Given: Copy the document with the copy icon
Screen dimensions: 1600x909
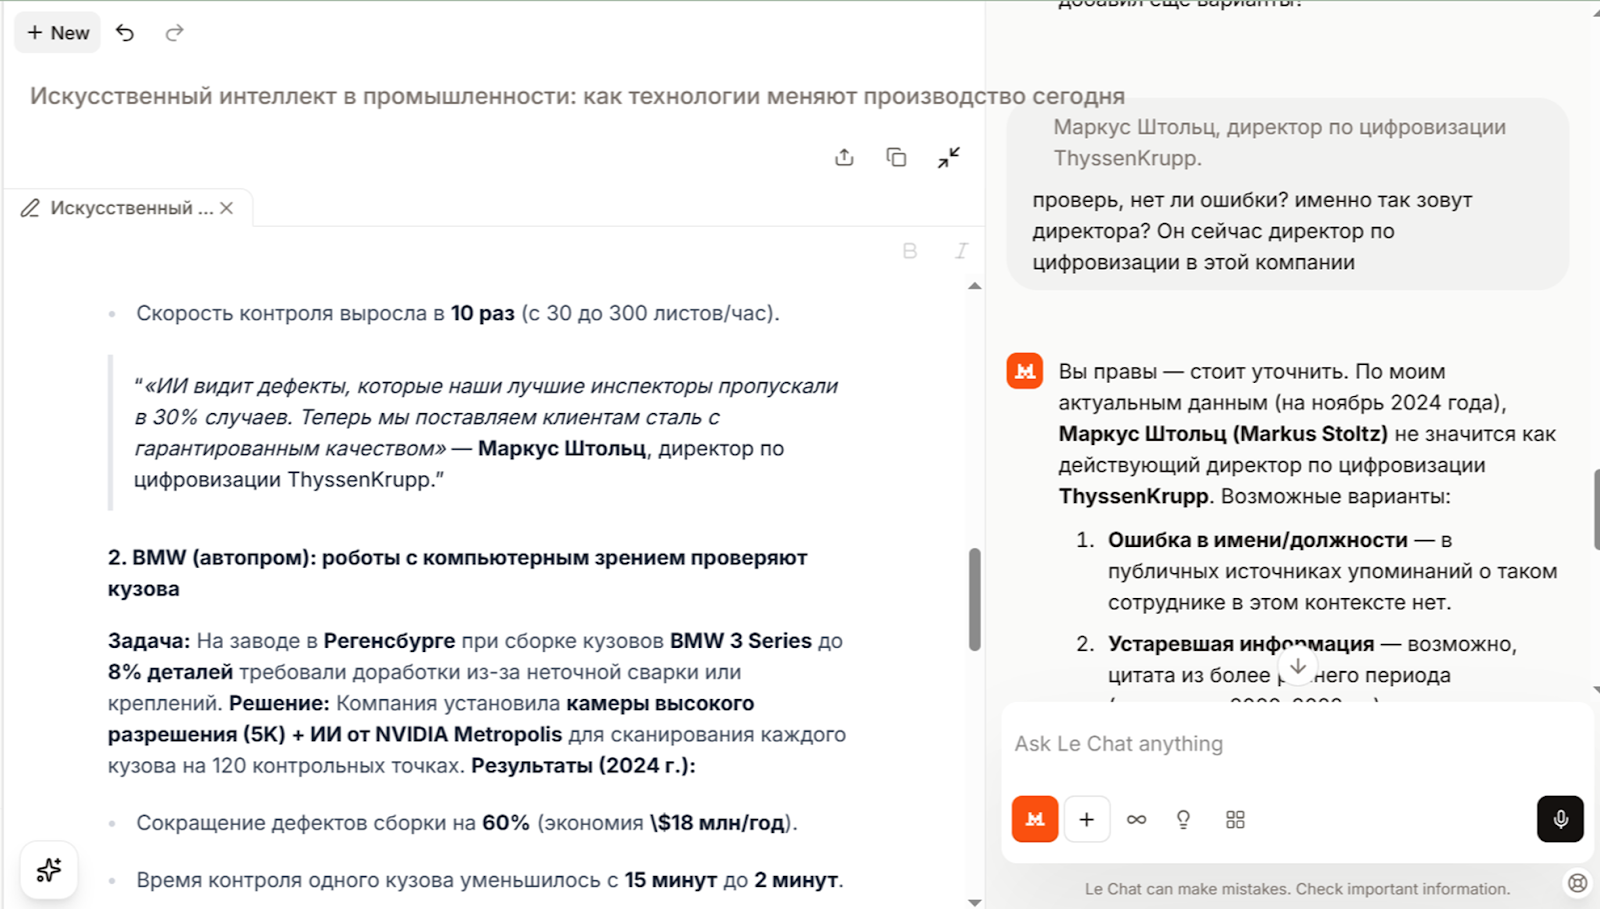Looking at the screenshot, I should [896, 157].
